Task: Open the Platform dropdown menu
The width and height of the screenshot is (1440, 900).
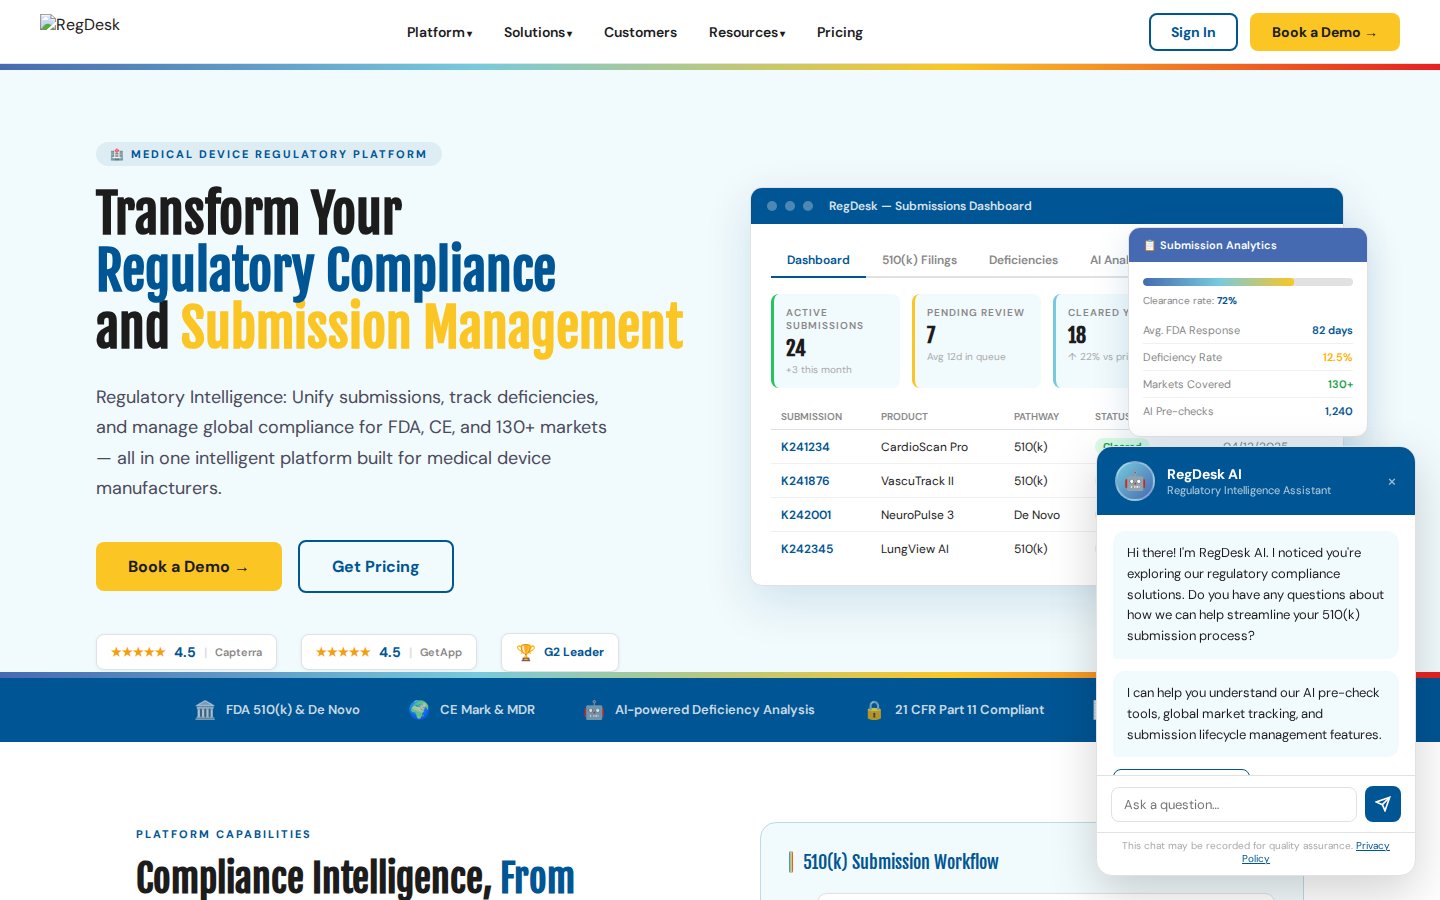Action: point(440,32)
